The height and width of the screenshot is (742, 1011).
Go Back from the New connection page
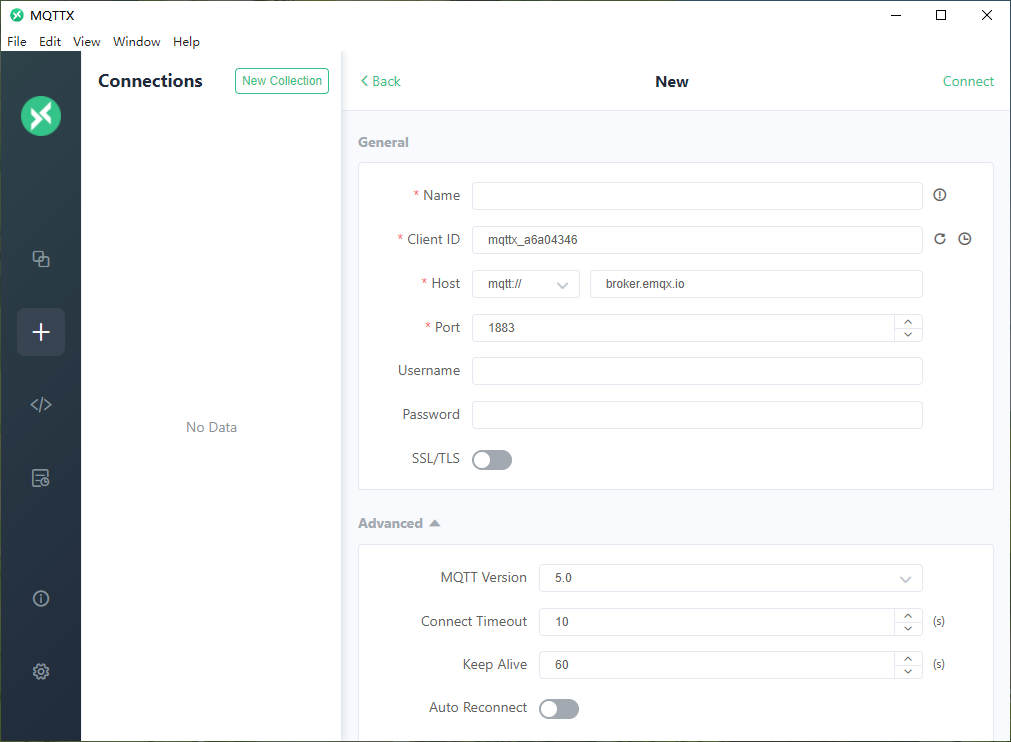380,81
